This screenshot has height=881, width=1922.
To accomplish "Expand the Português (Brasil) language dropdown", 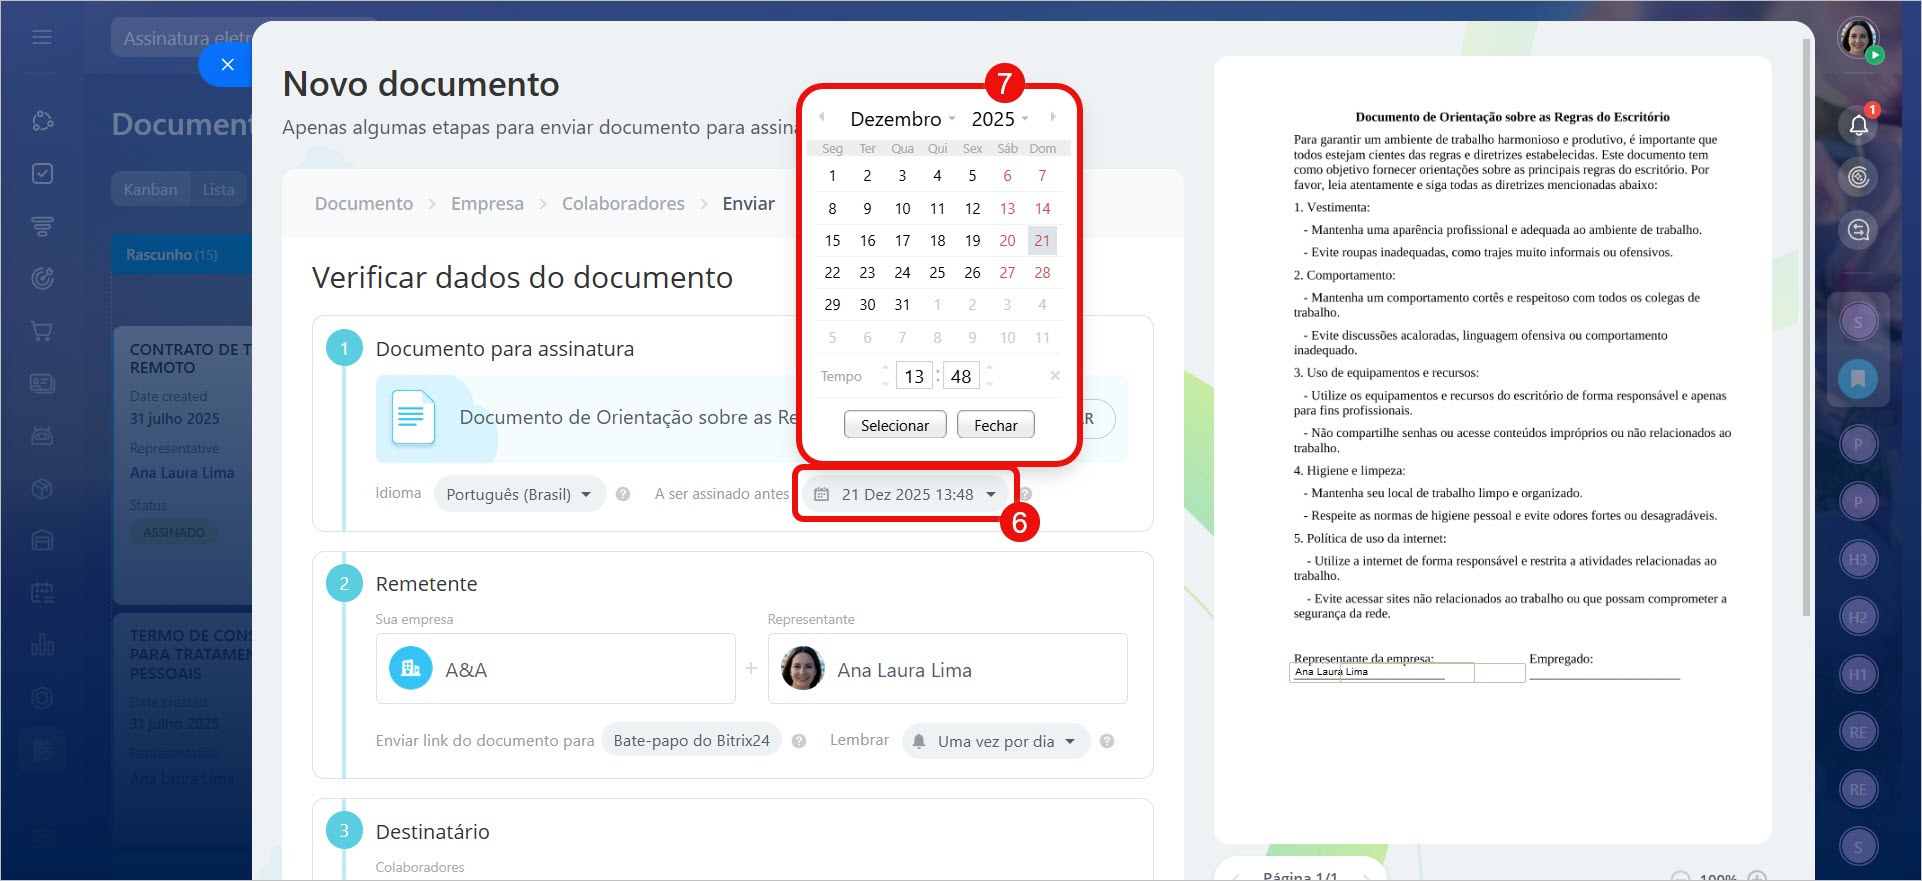I will (x=518, y=494).
